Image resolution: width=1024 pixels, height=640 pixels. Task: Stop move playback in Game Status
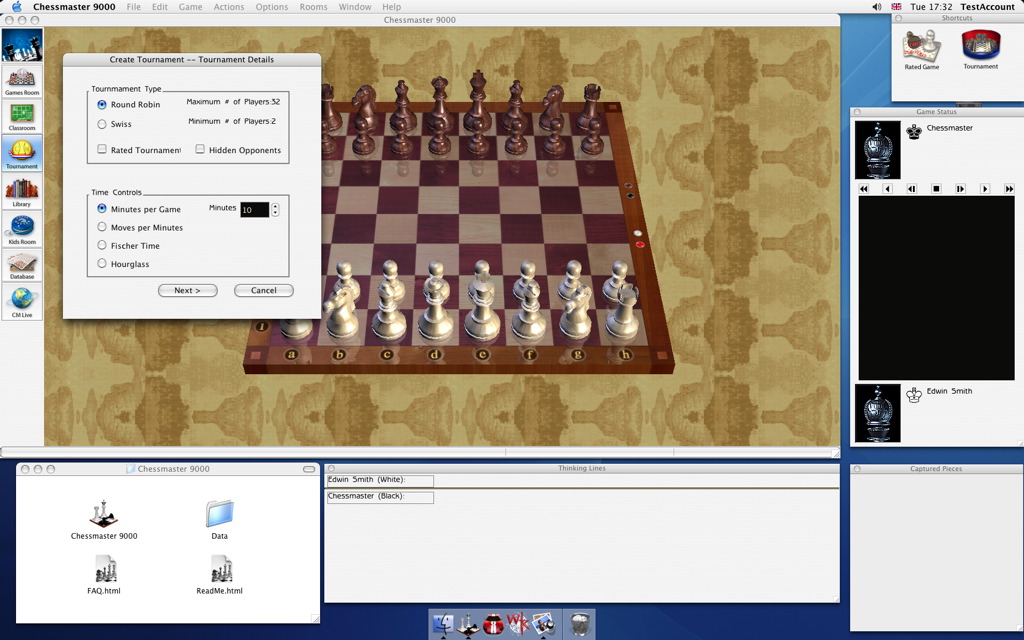pyautogui.click(x=936, y=189)
